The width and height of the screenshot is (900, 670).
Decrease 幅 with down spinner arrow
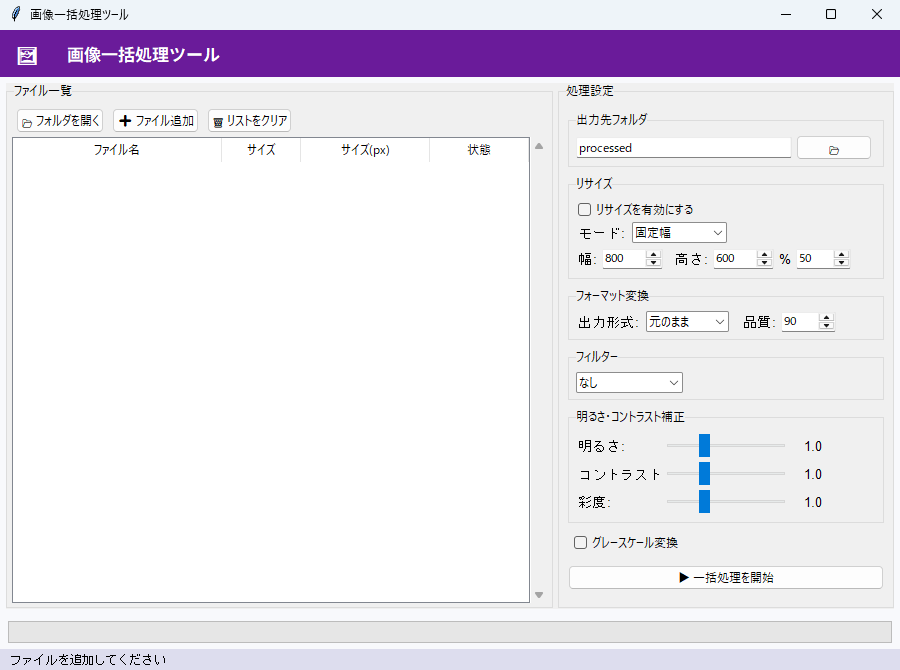pos(653,263)
